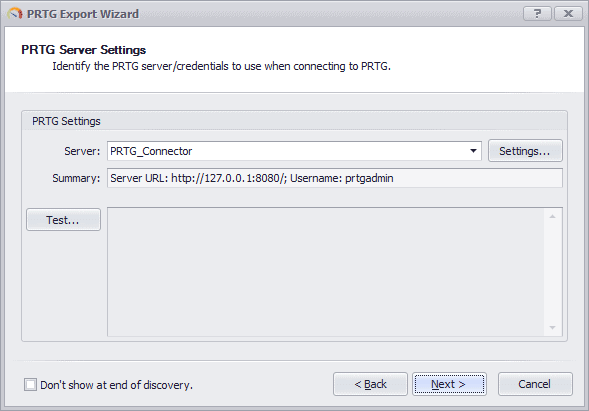
Task: Click the results box scroll down arrow
Action: pos(552,328)
